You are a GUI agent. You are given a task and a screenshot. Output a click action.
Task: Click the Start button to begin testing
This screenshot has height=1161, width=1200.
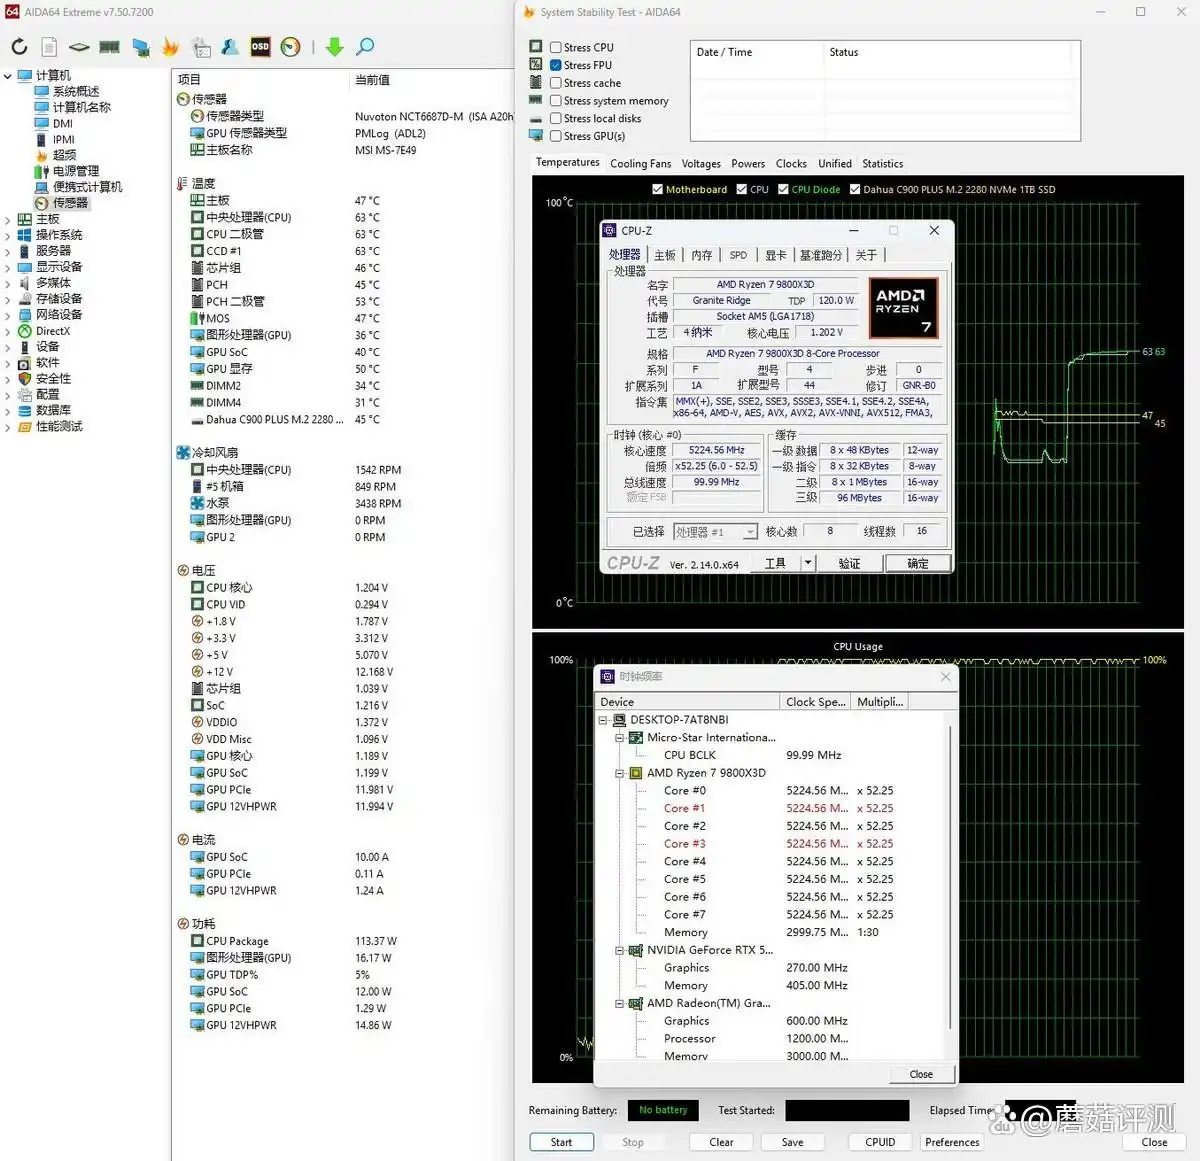coord(561,1141)
